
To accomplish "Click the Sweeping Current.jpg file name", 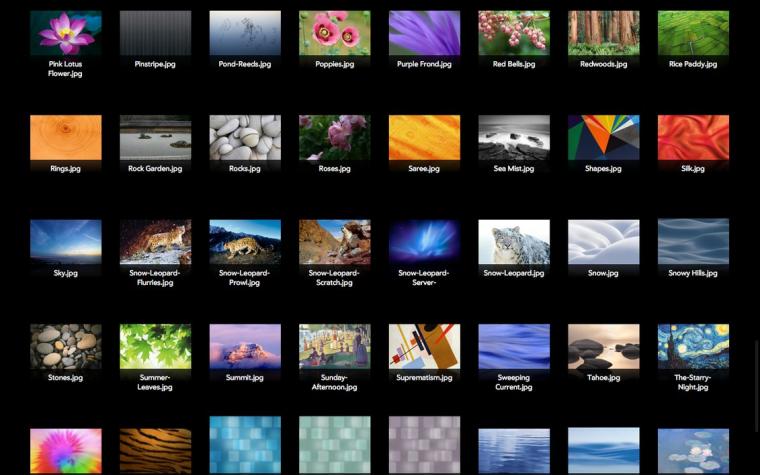I will tap(514, 382).
